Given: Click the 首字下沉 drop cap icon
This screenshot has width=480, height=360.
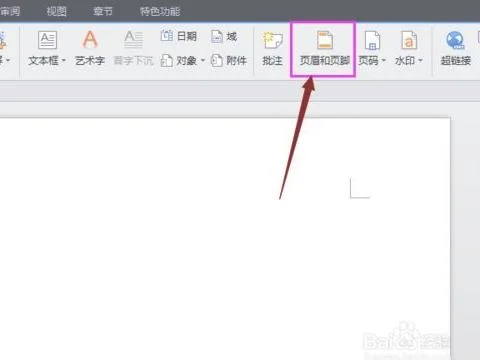Looking at the screenshot, I should point(134,39).
